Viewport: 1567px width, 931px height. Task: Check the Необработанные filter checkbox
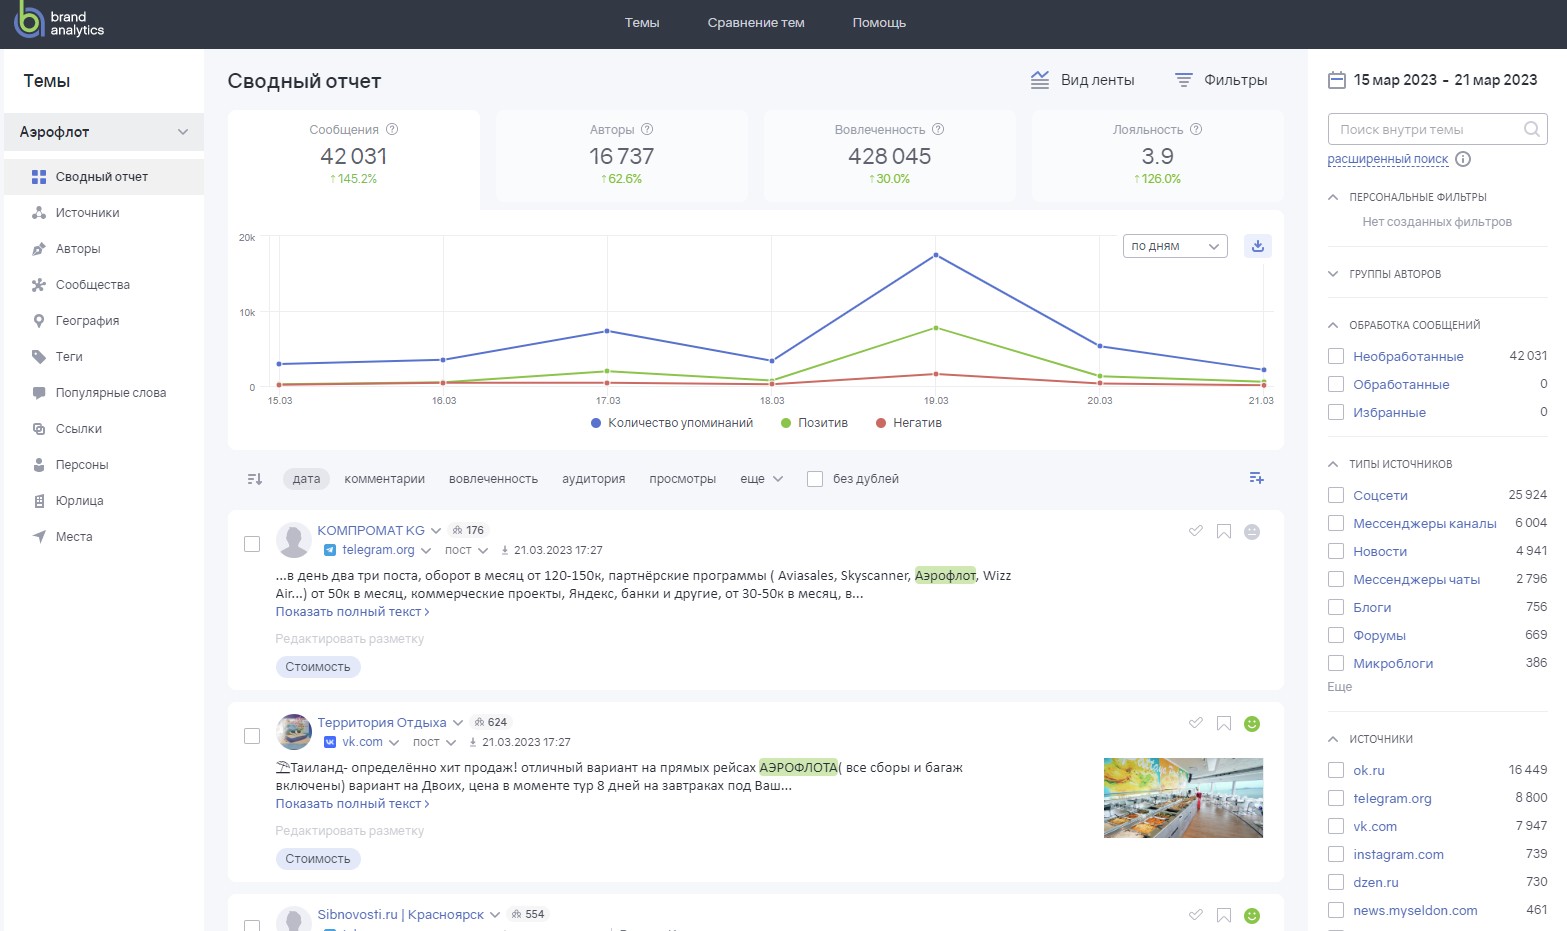pyautogui.click(x=1335, y=356)
